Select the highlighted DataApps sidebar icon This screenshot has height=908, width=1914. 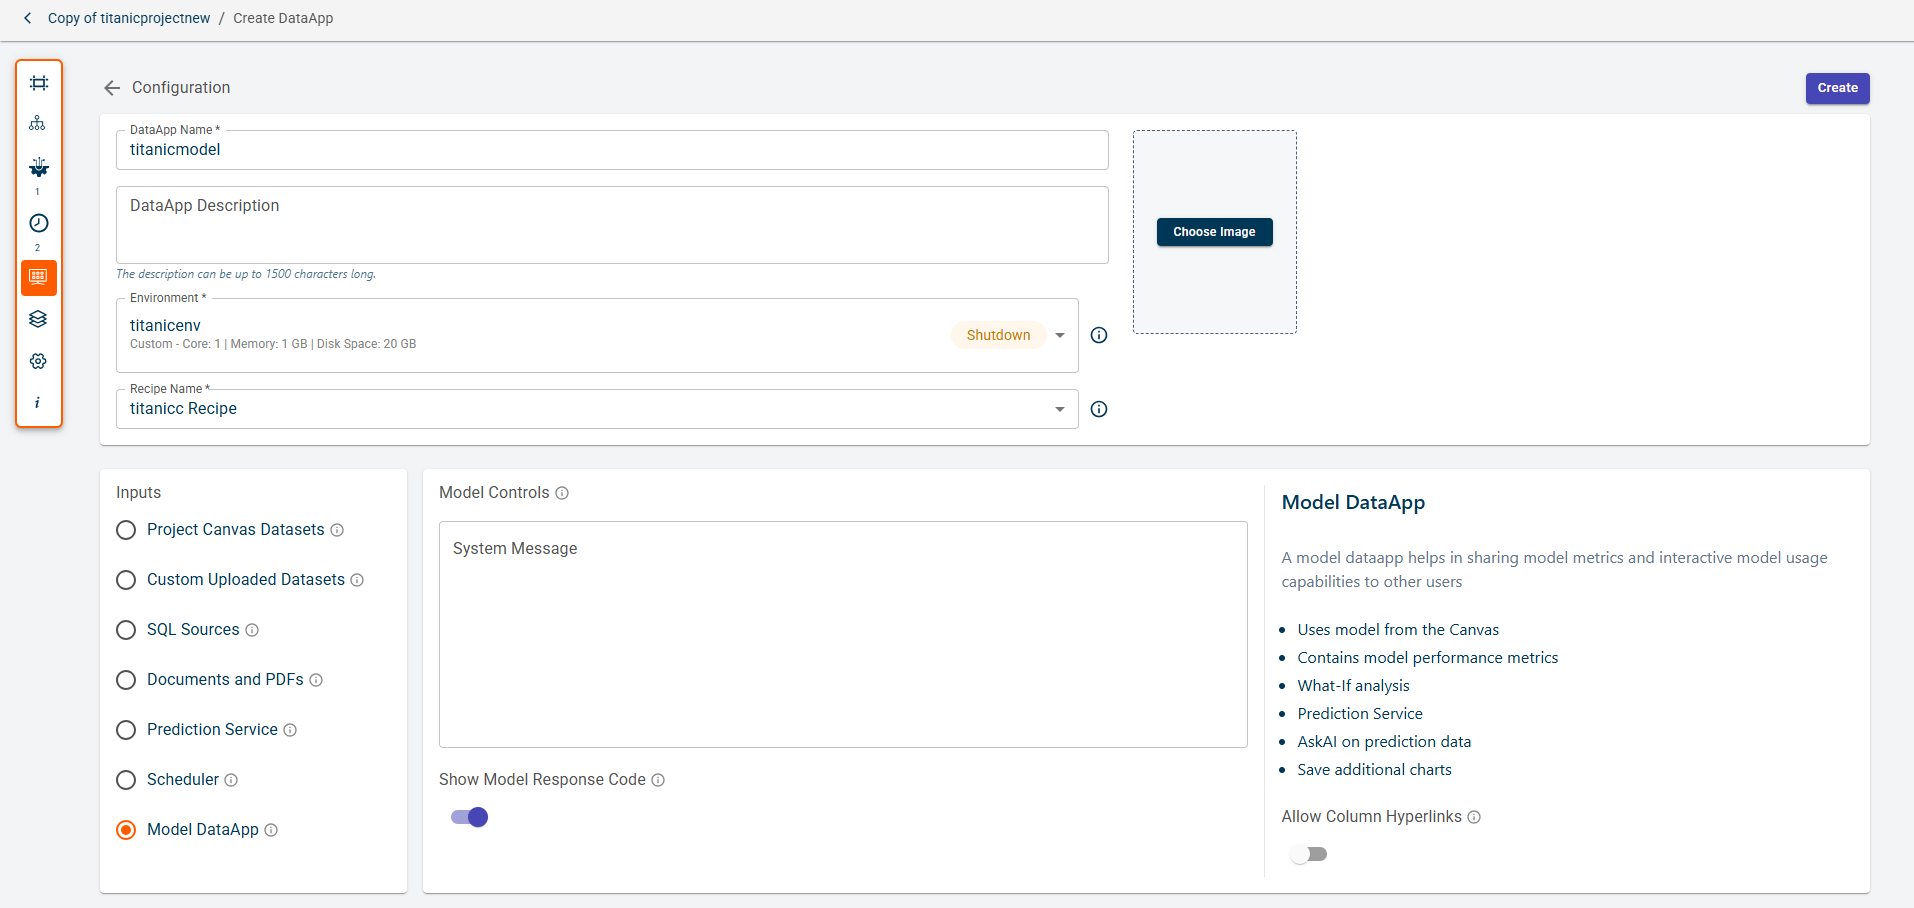39,277
